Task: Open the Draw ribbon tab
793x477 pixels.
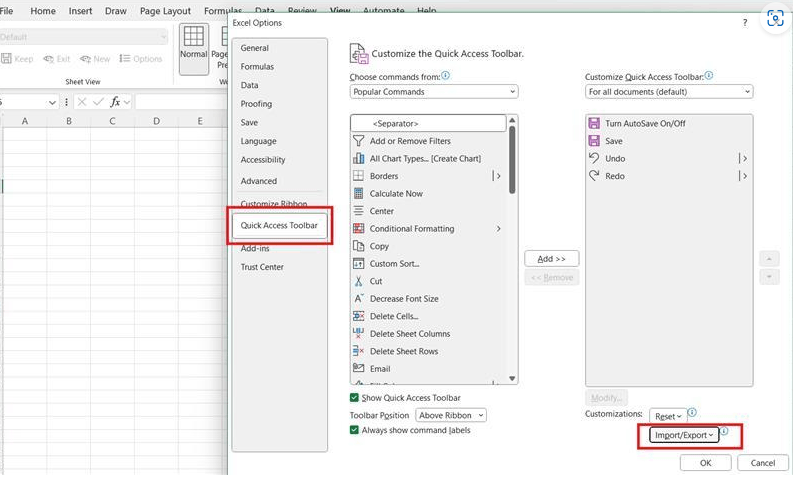Action: click(116, 11)
